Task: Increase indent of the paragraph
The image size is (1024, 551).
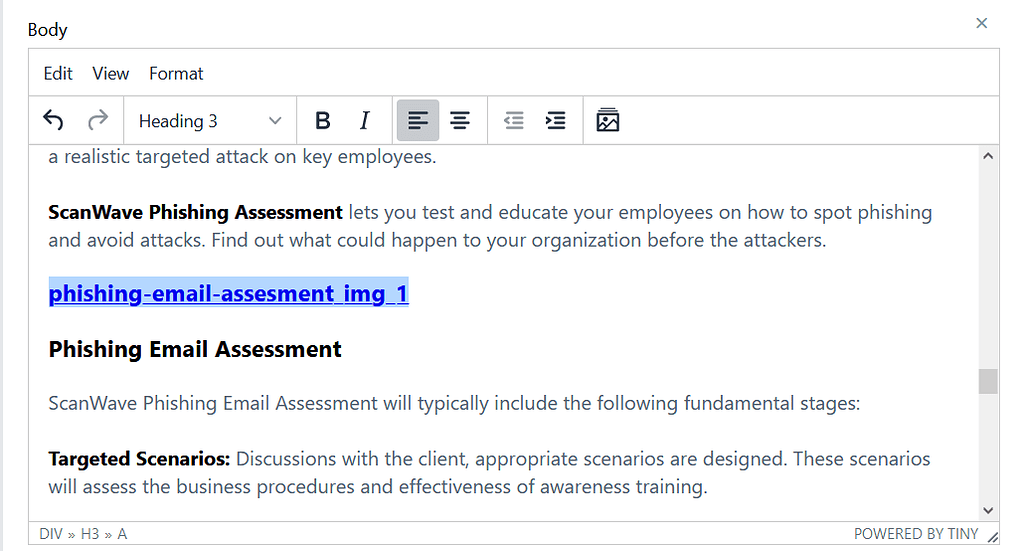Action: tap(555, 121)
